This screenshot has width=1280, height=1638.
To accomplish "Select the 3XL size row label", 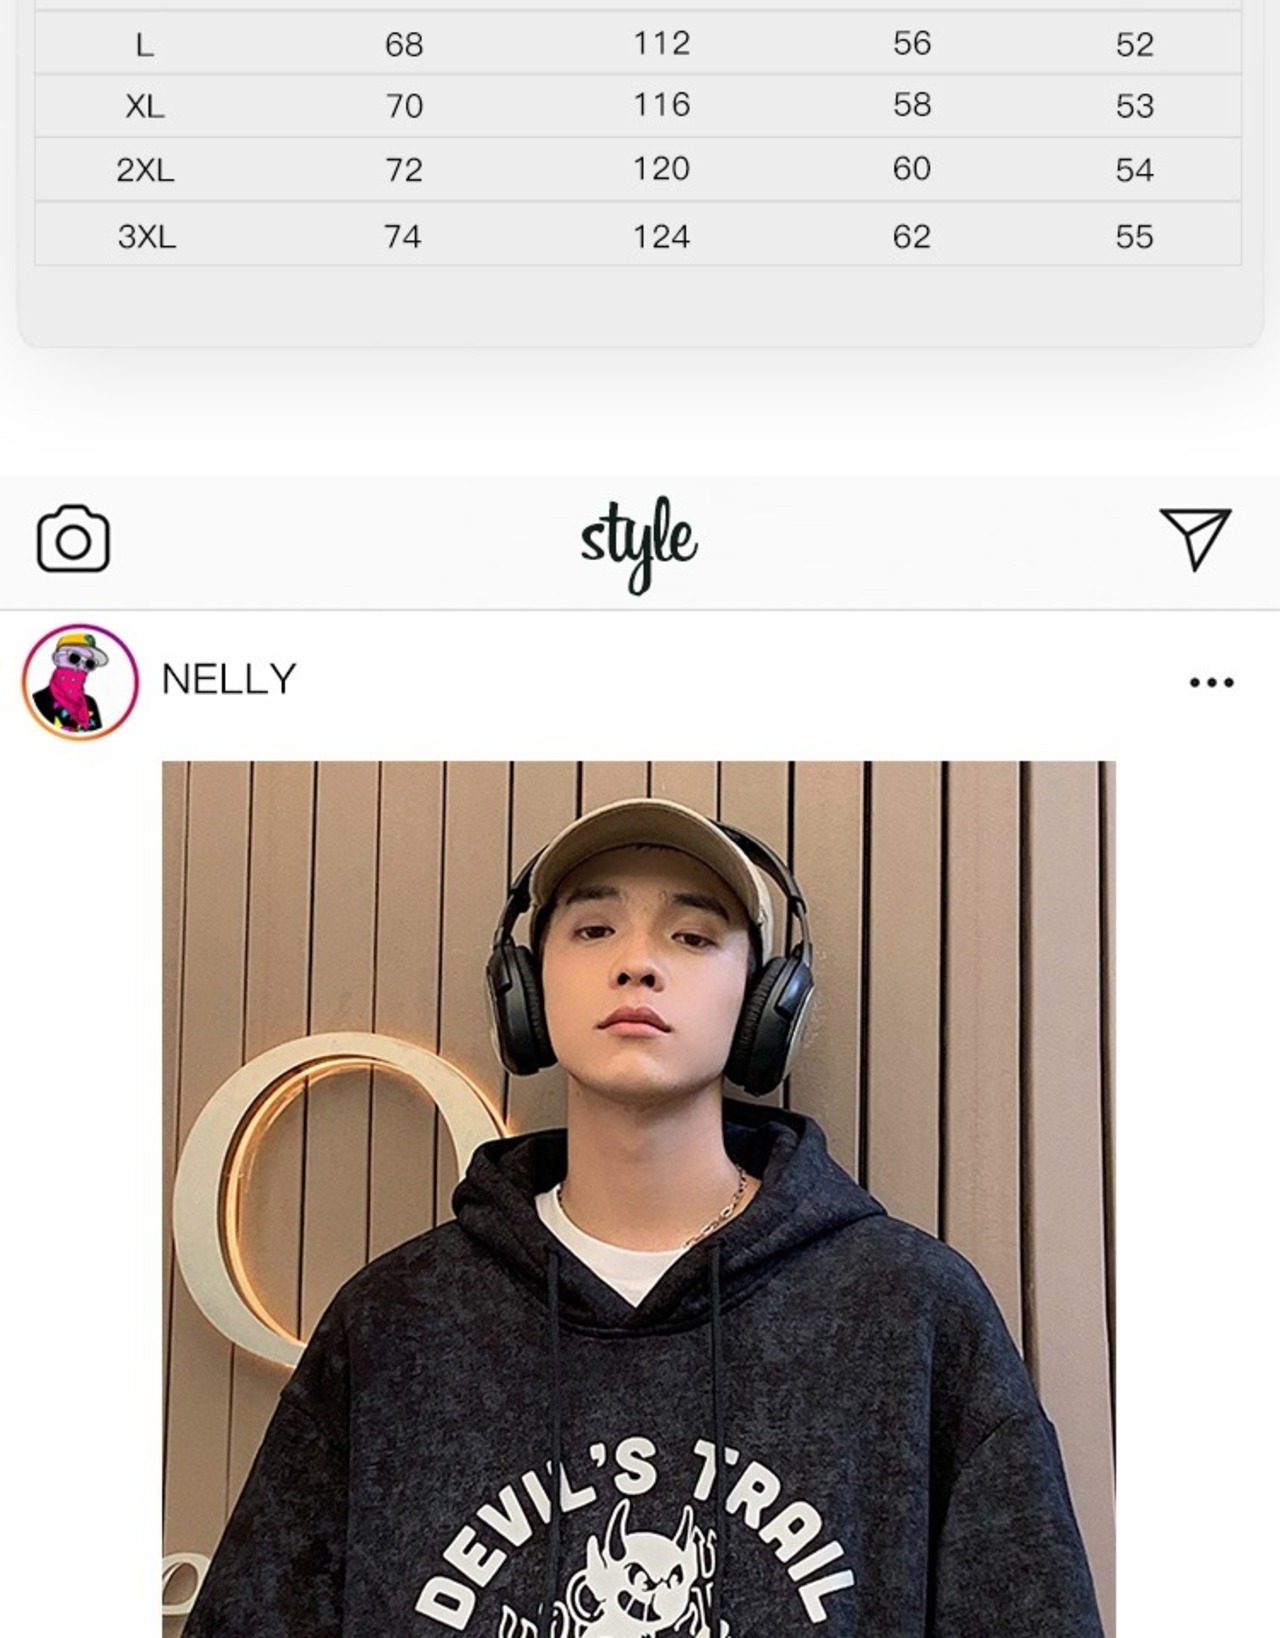I will pyautogui.click(x=147, y=237).
